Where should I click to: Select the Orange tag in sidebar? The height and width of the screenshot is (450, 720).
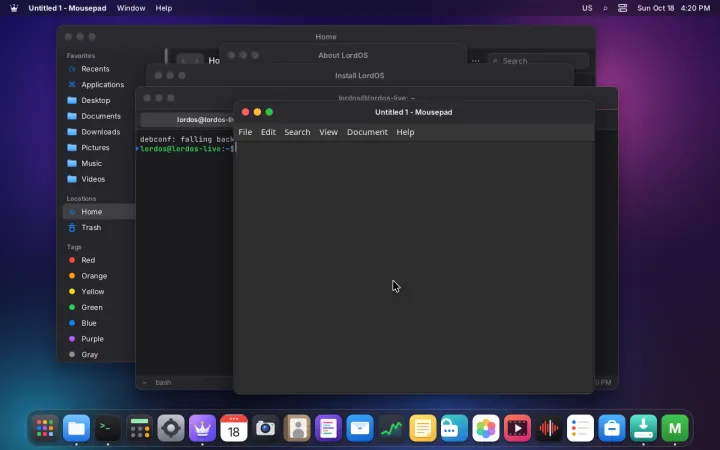(94, 276)
